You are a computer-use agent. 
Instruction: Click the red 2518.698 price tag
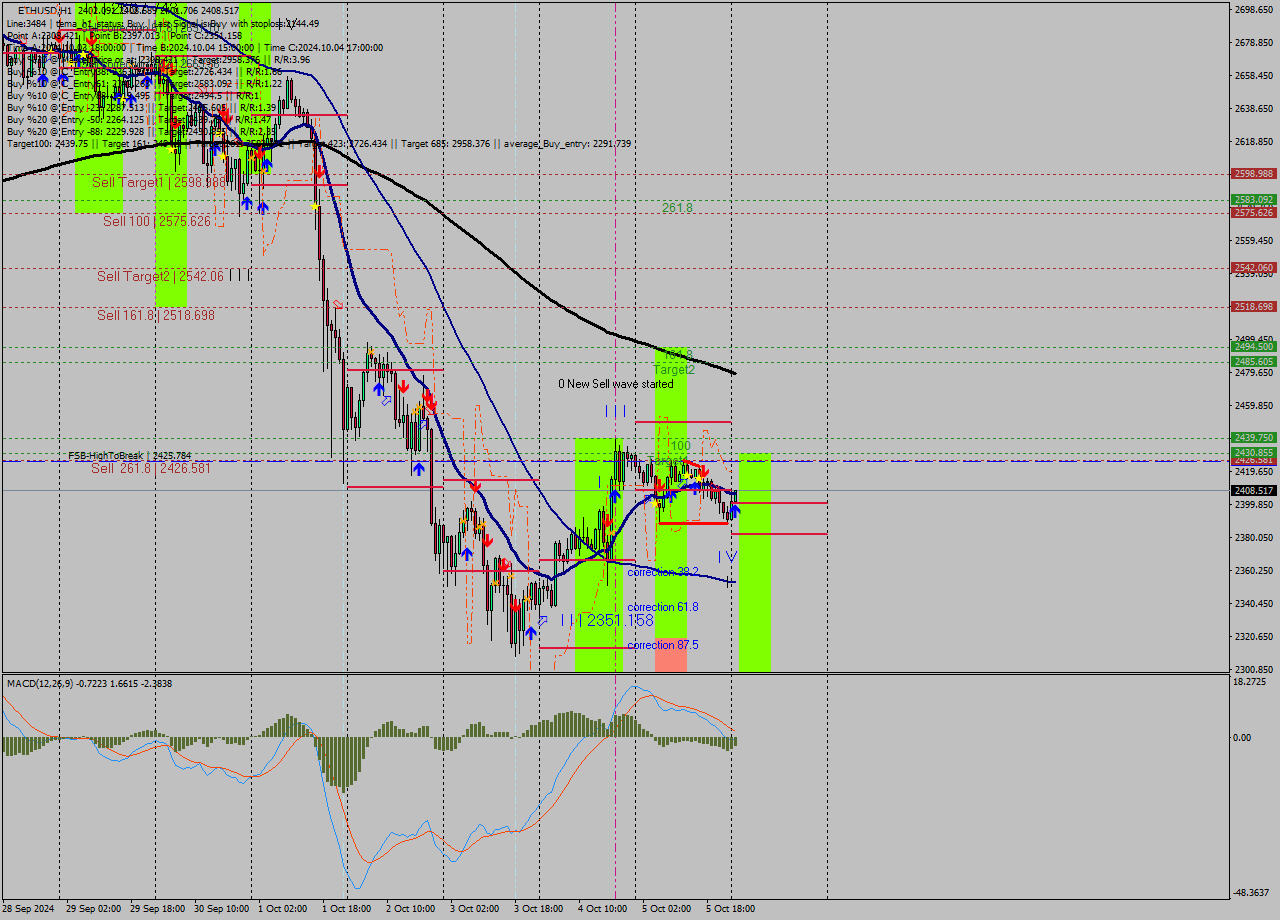click(x=1253, y=306)
